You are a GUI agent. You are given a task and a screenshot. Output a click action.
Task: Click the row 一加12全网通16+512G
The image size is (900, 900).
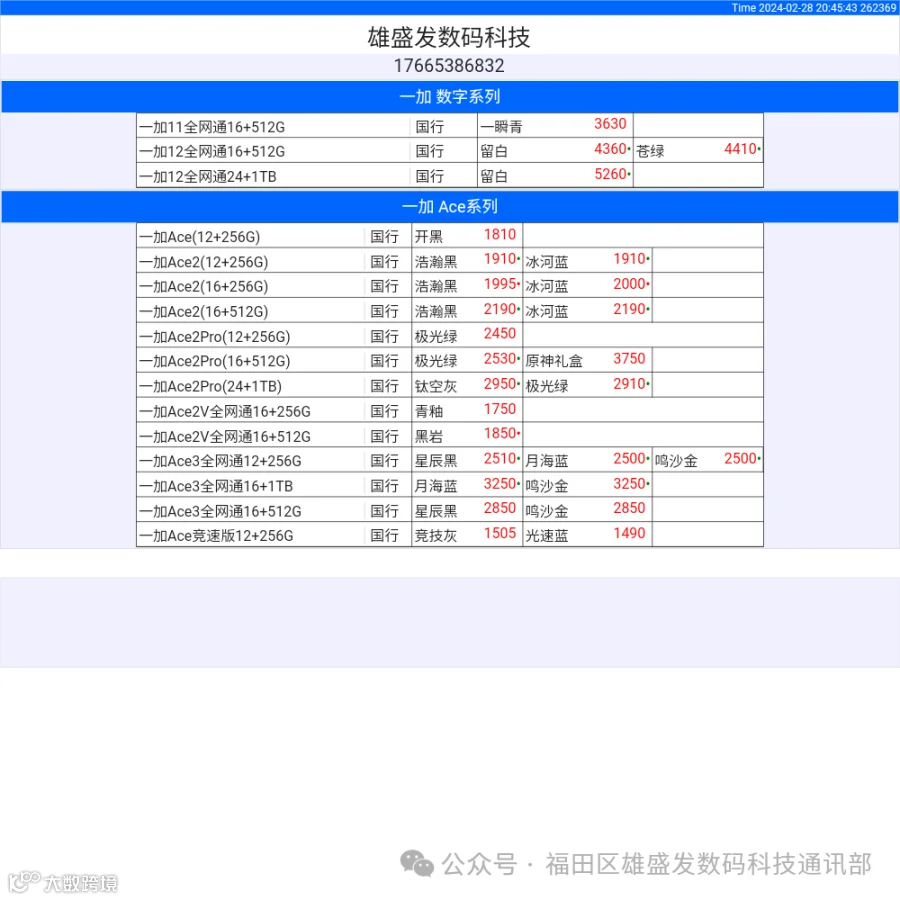(x=450, y=150)
